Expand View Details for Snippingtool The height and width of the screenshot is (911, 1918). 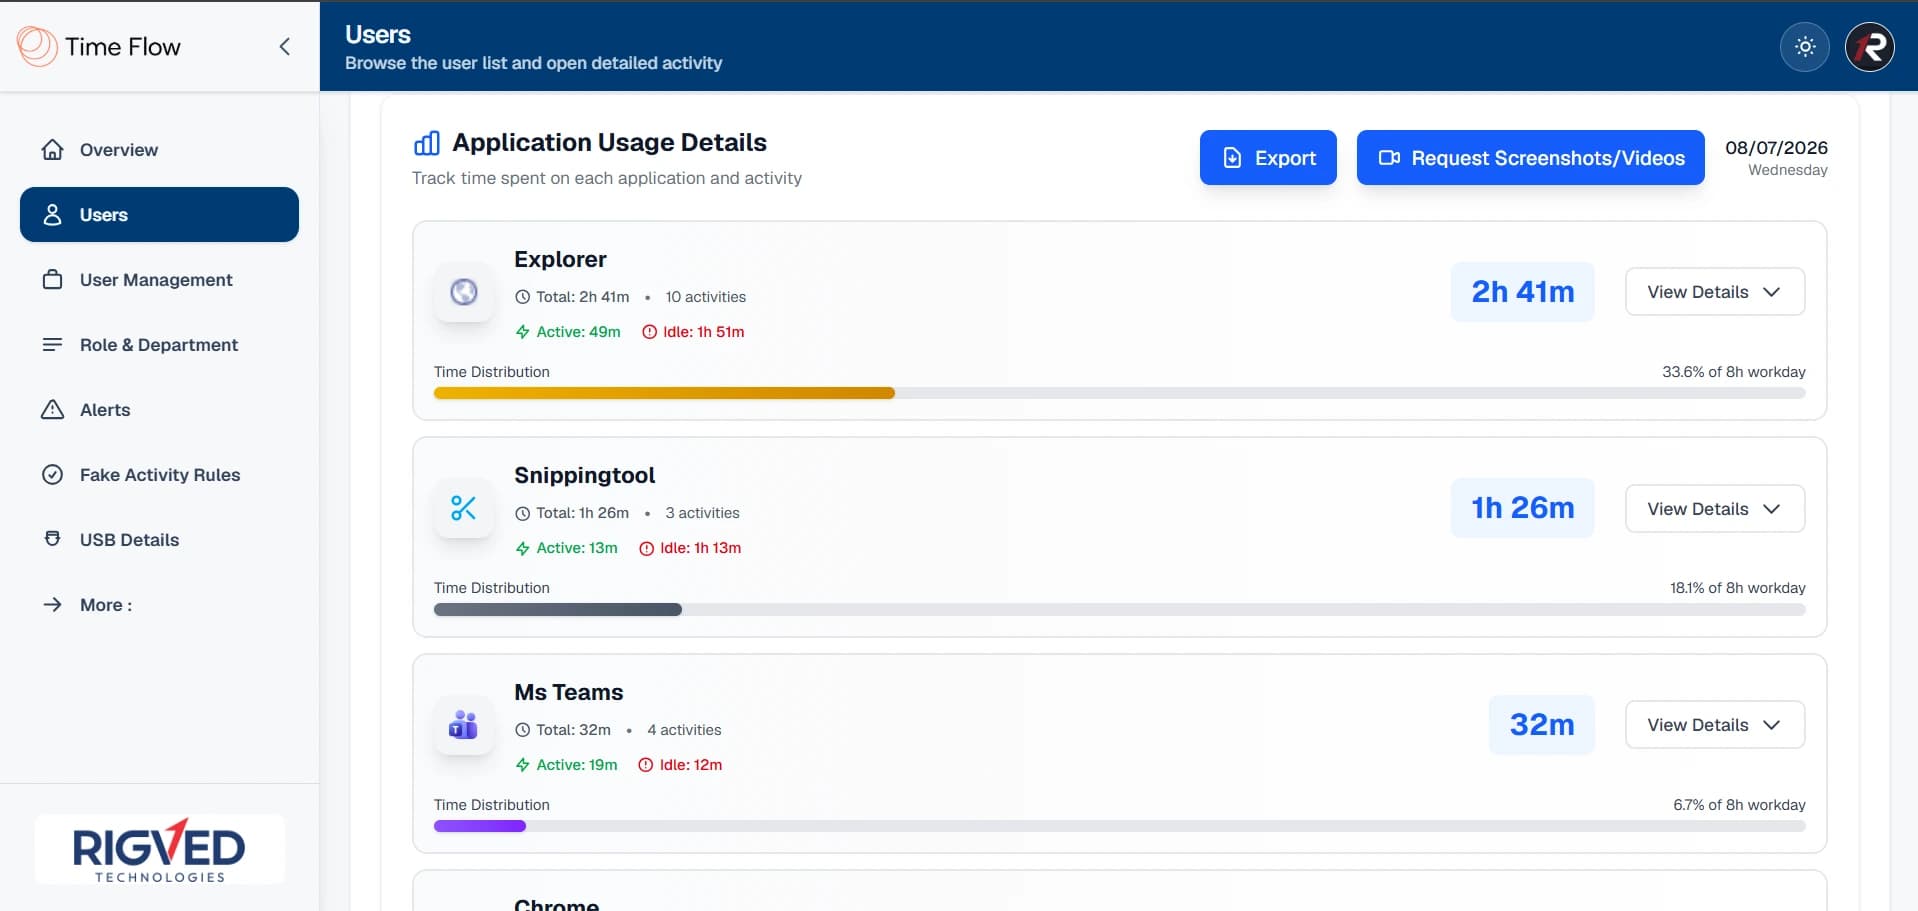click(x=1715, y=509)
